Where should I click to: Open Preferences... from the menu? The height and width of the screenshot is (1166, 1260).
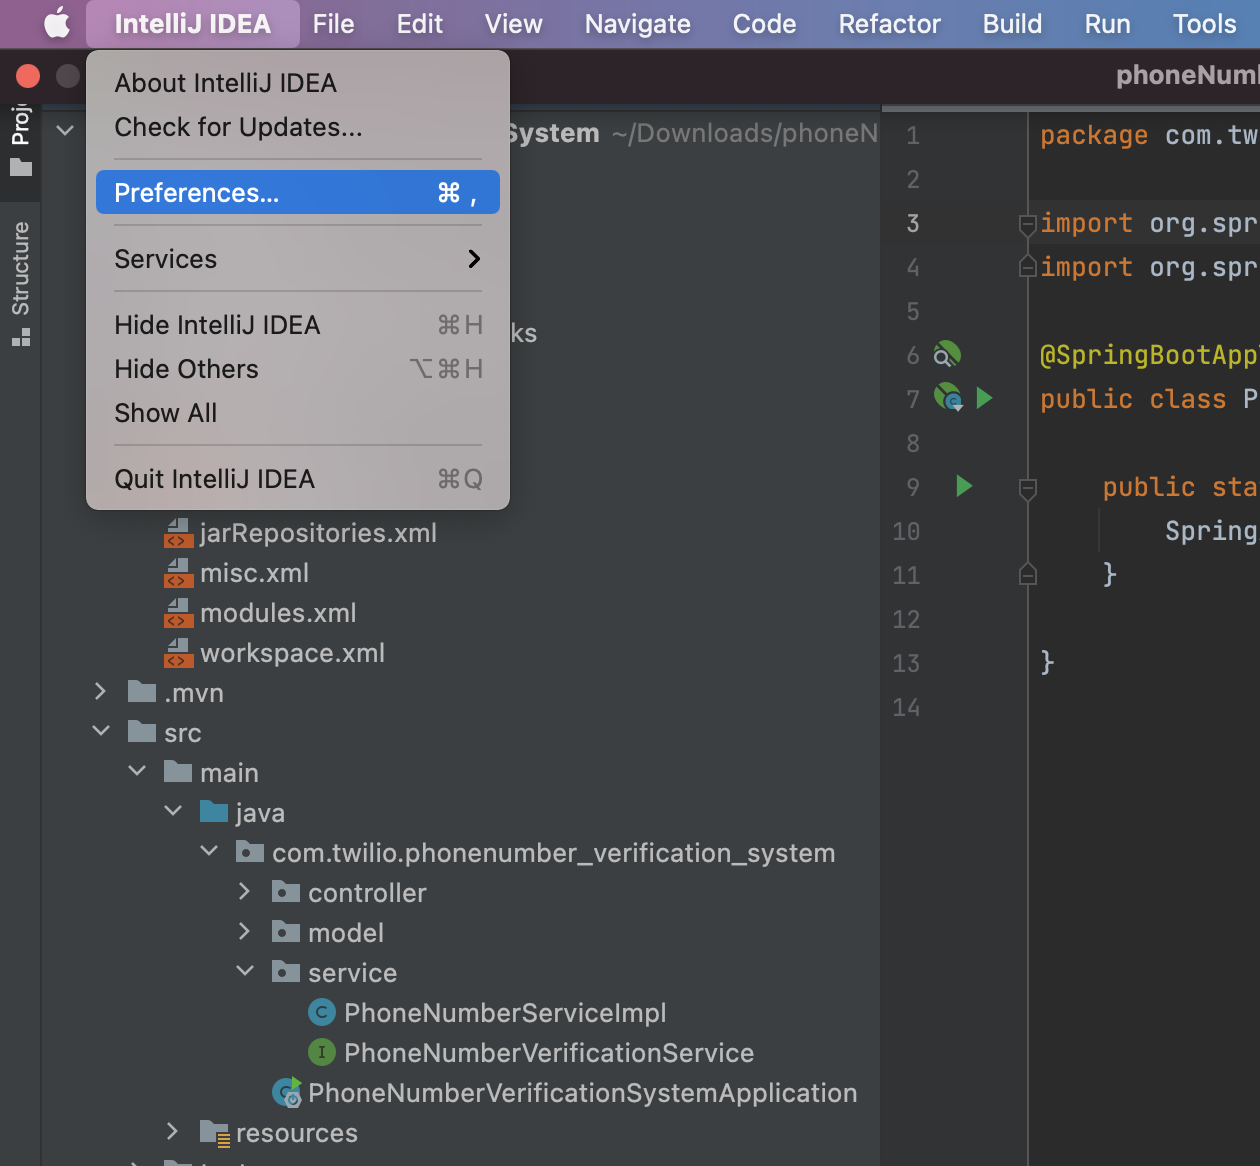click(x=298, y=192)
